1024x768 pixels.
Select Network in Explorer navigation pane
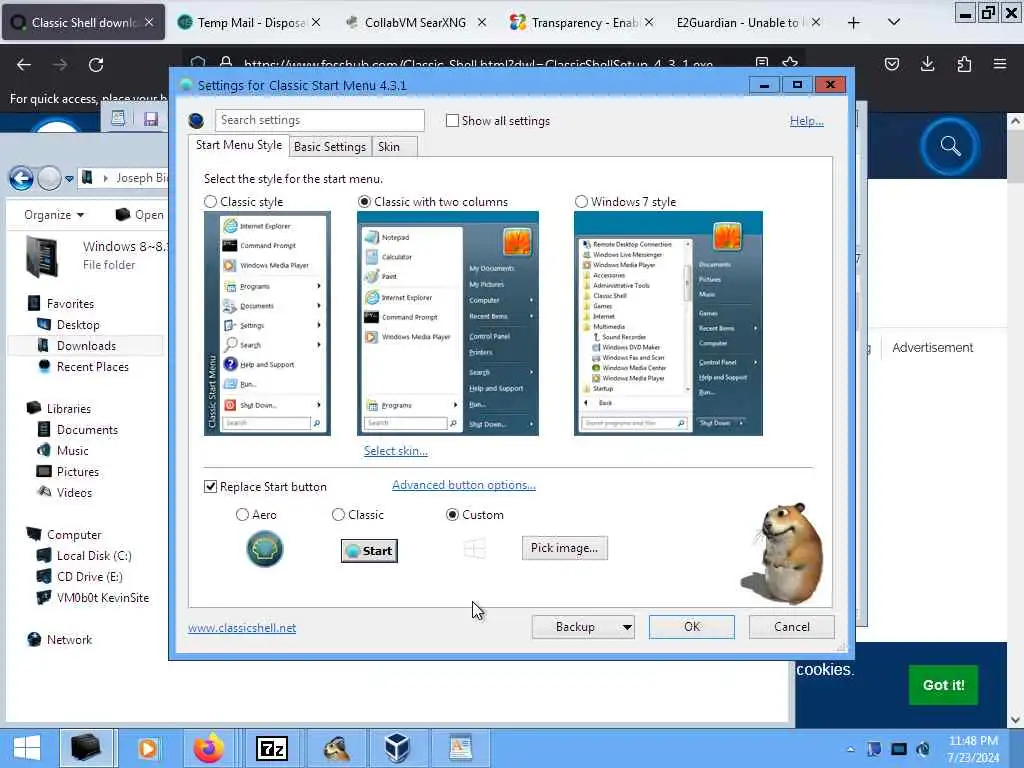coord(69,639)
